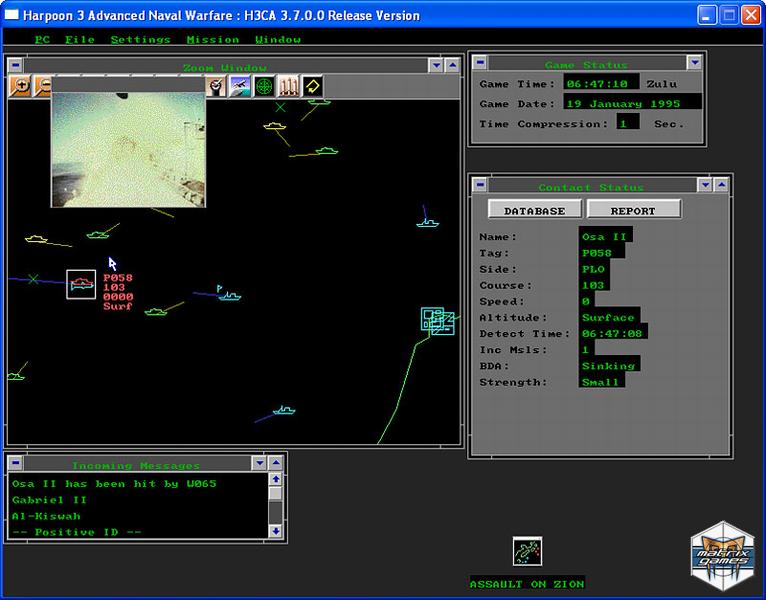Open the Assault on Zion scenario icon

527,551
